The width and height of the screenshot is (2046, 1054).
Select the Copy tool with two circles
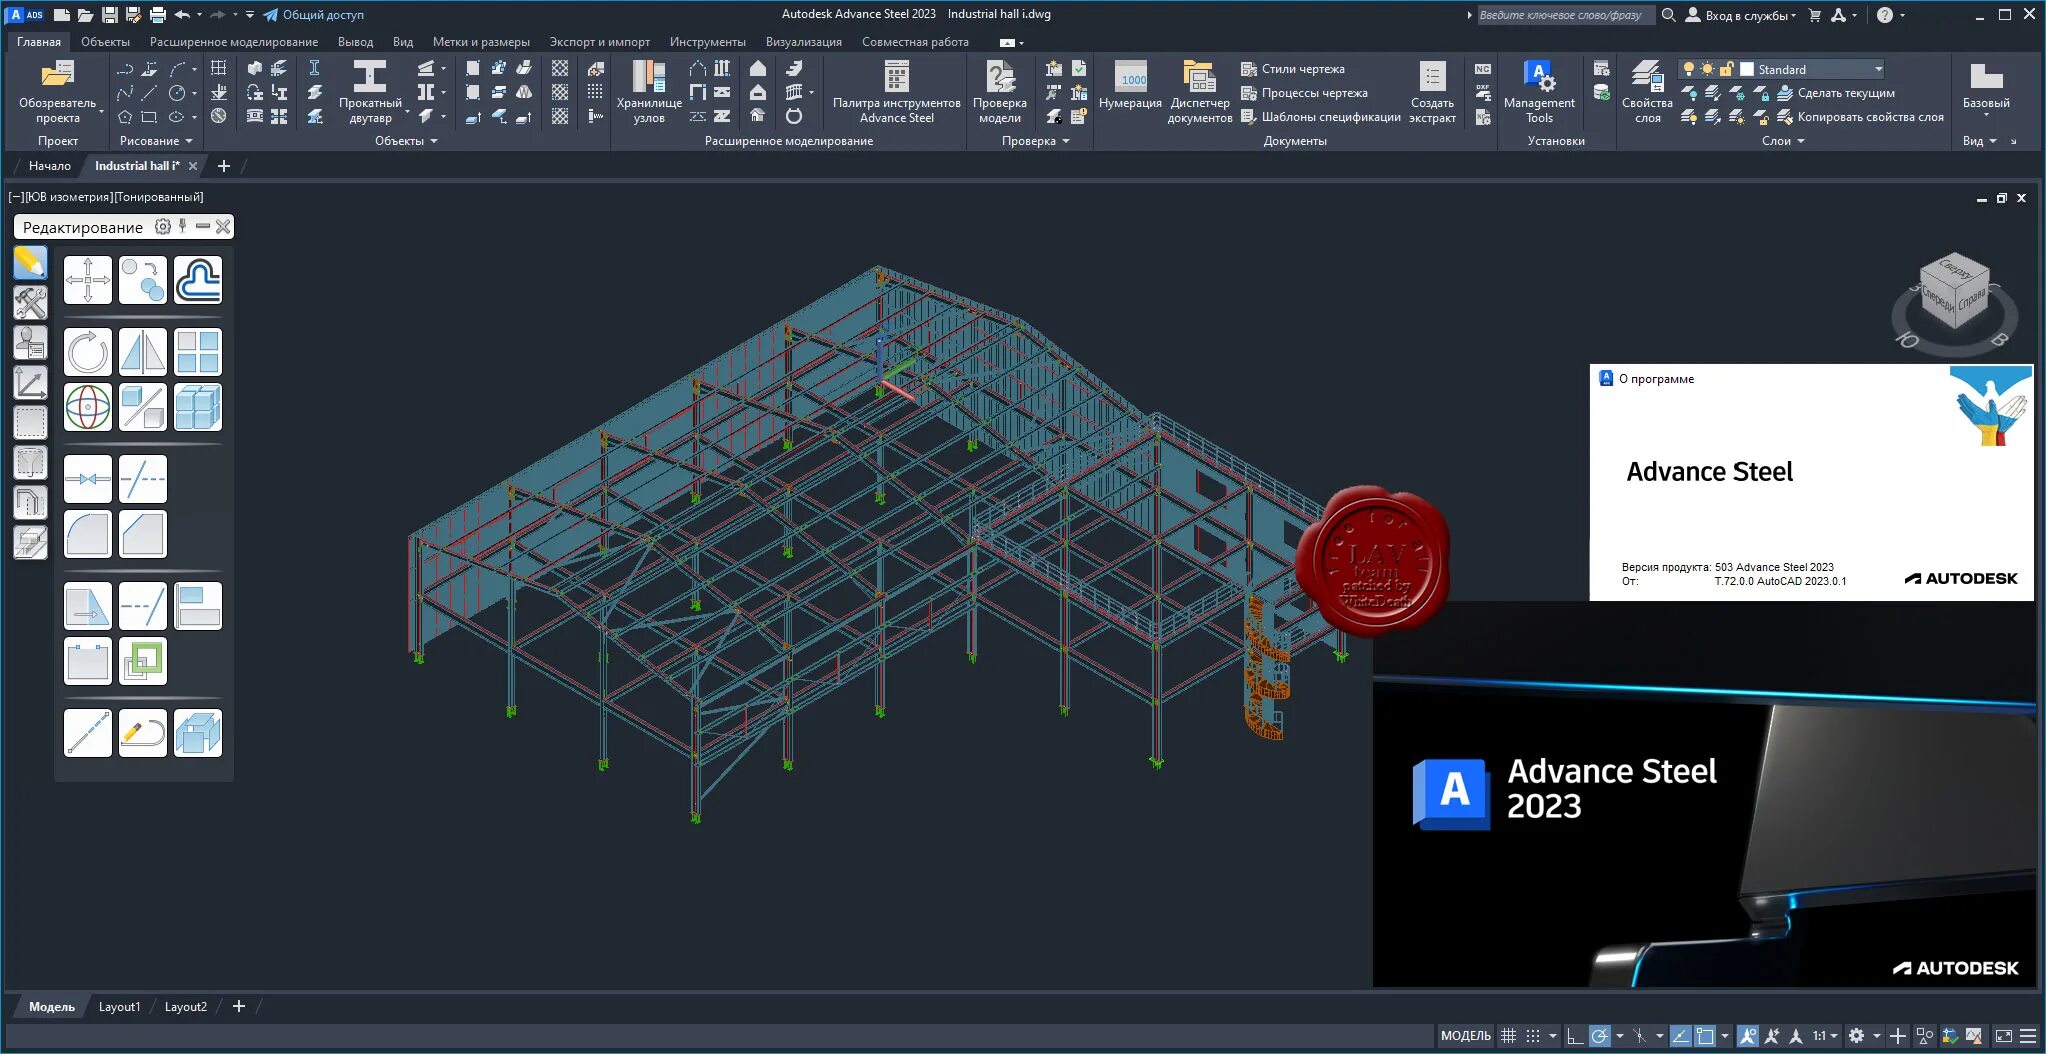(x=143, y=280)
